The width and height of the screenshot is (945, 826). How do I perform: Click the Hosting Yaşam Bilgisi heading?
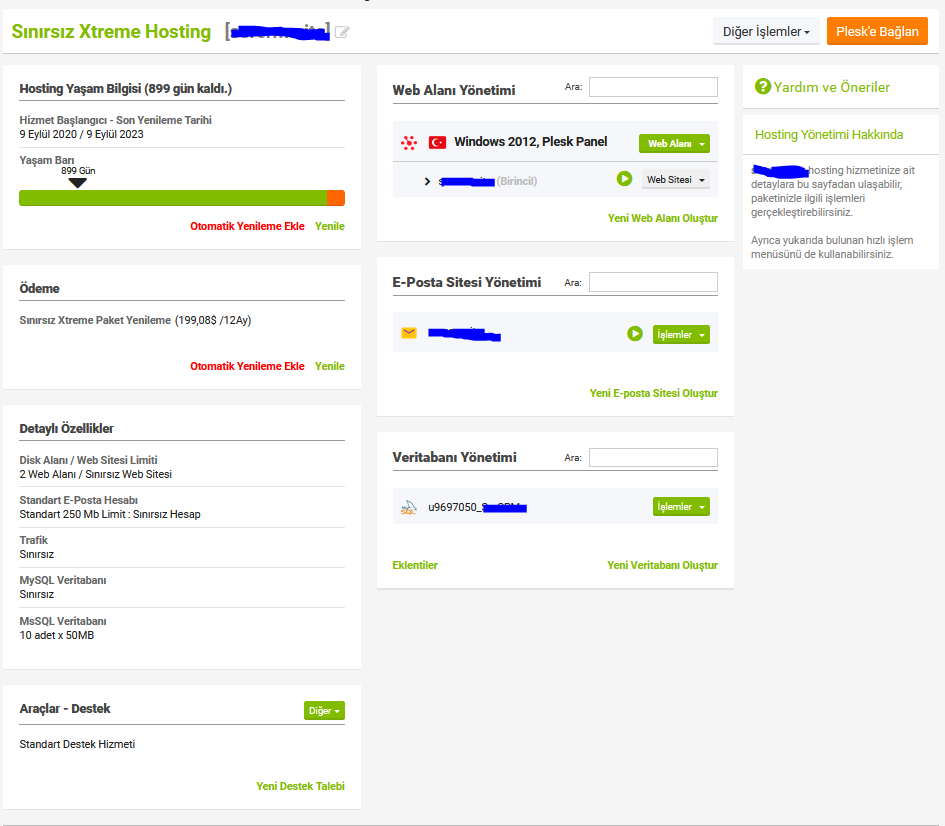(125, 89)
